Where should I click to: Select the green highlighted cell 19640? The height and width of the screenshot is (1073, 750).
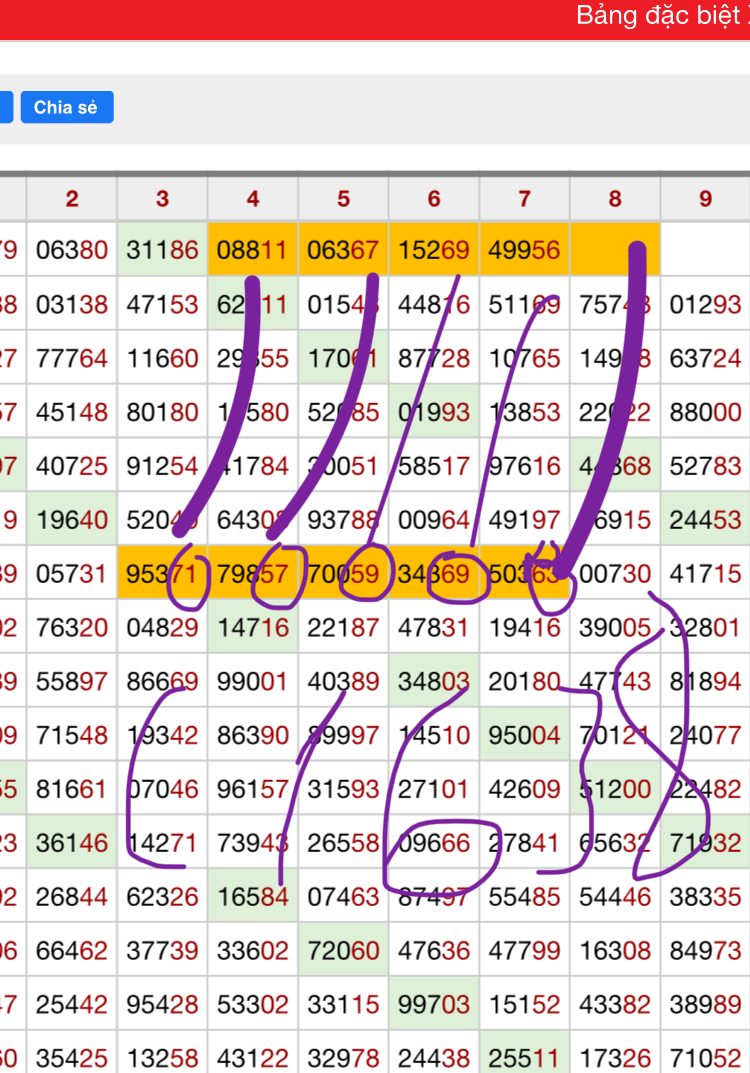72,520
